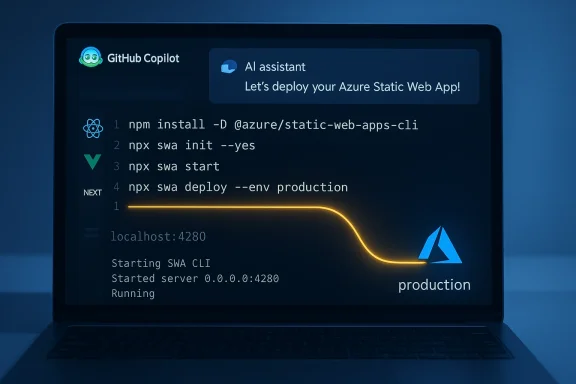The width and height of the screenshot is (576, 384).
Task: Click the Running status line
Action: [133, 293]
